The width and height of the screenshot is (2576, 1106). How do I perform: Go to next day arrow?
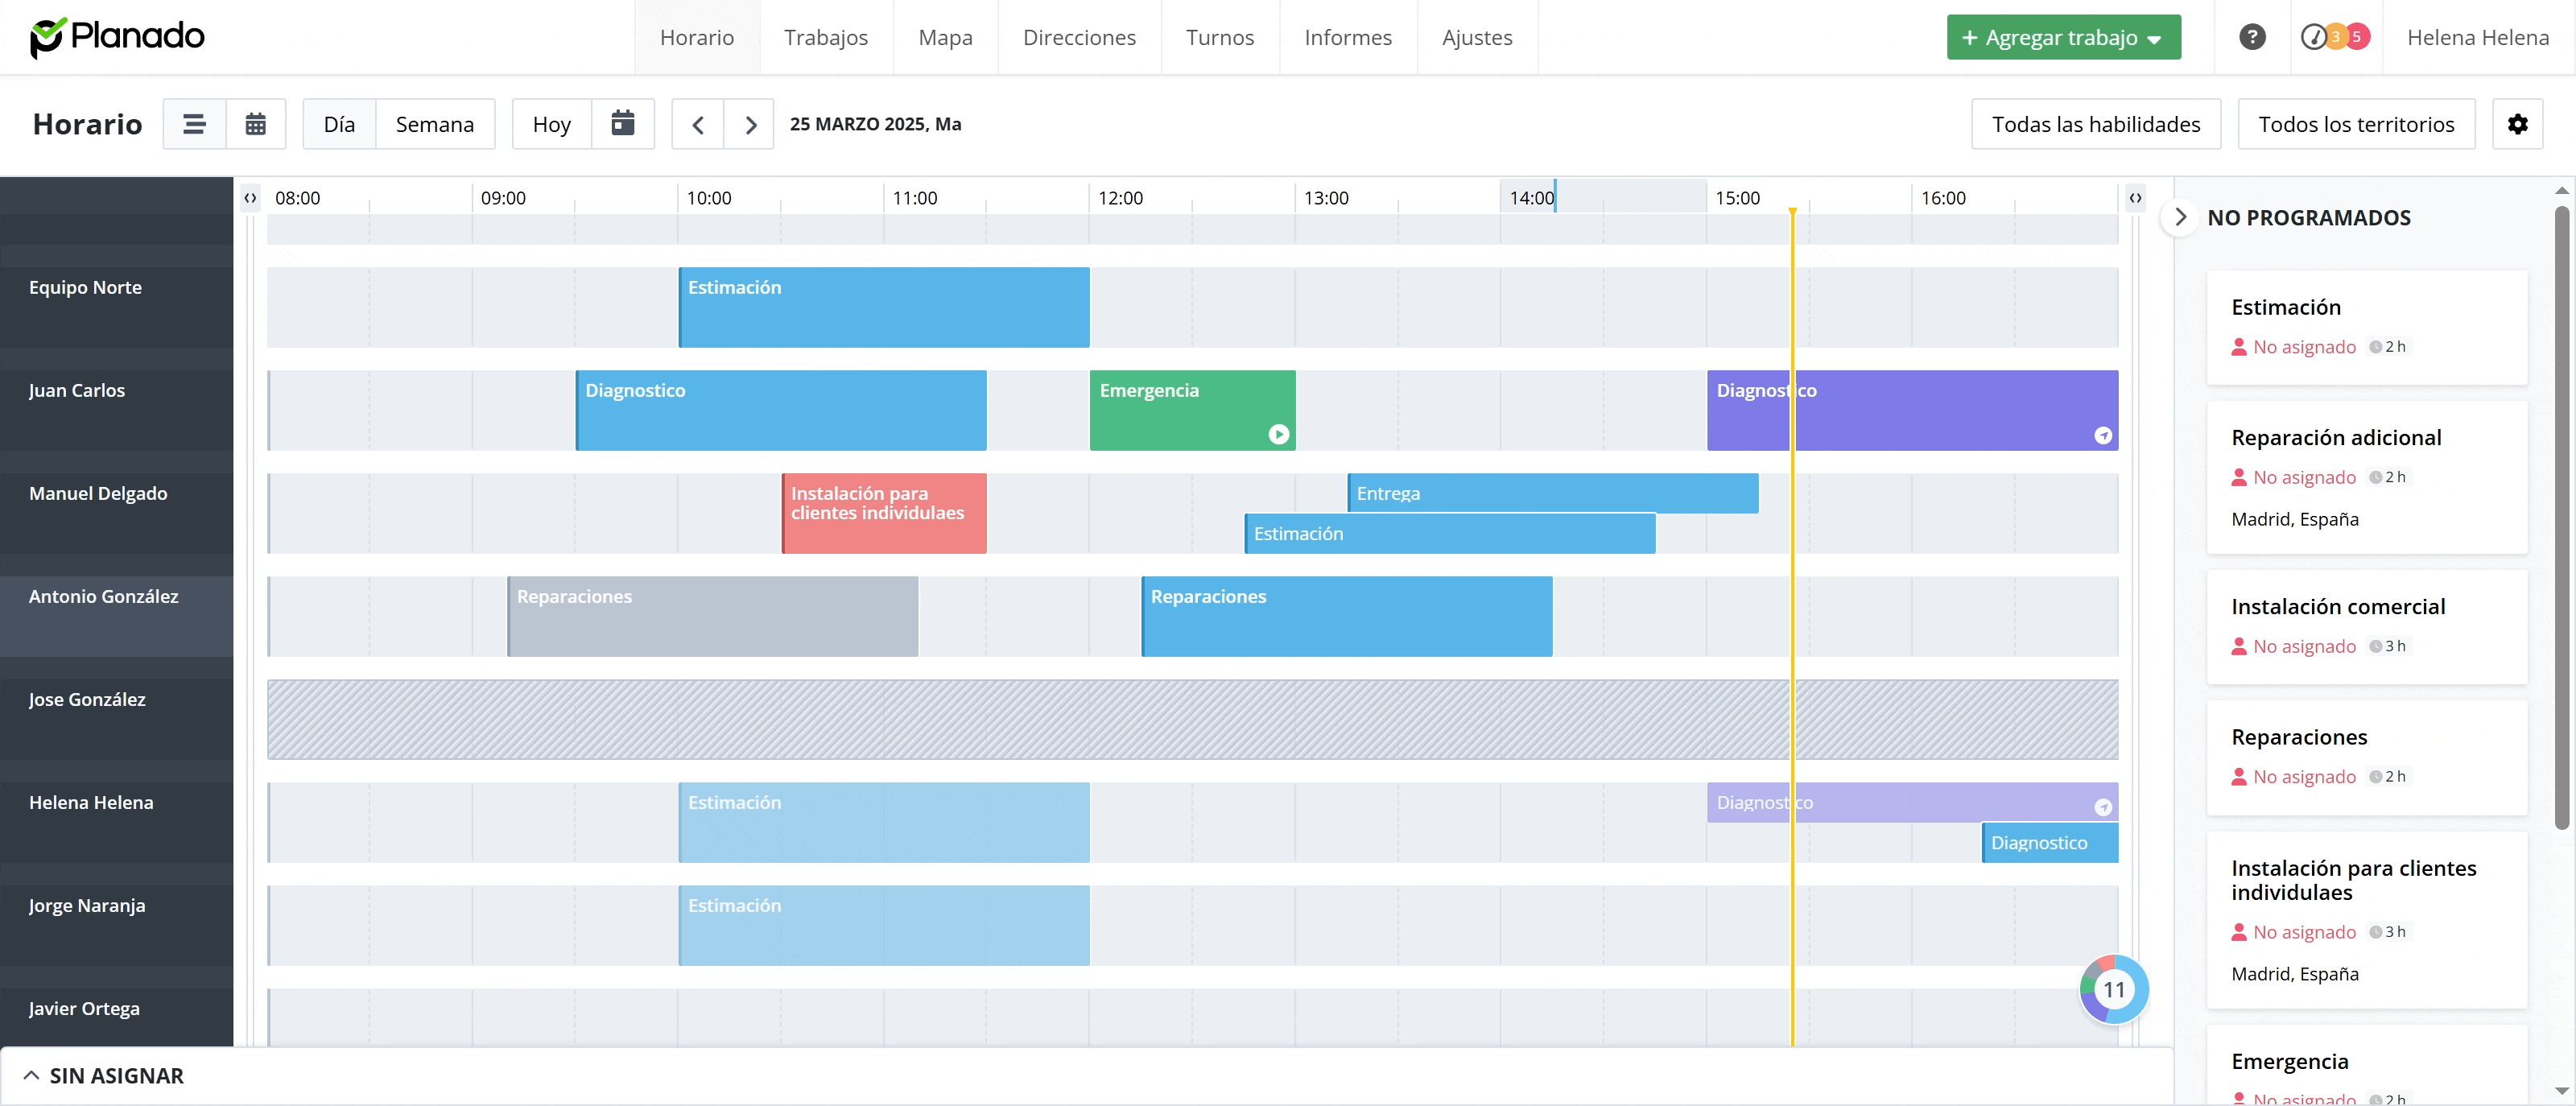point(750,125)
